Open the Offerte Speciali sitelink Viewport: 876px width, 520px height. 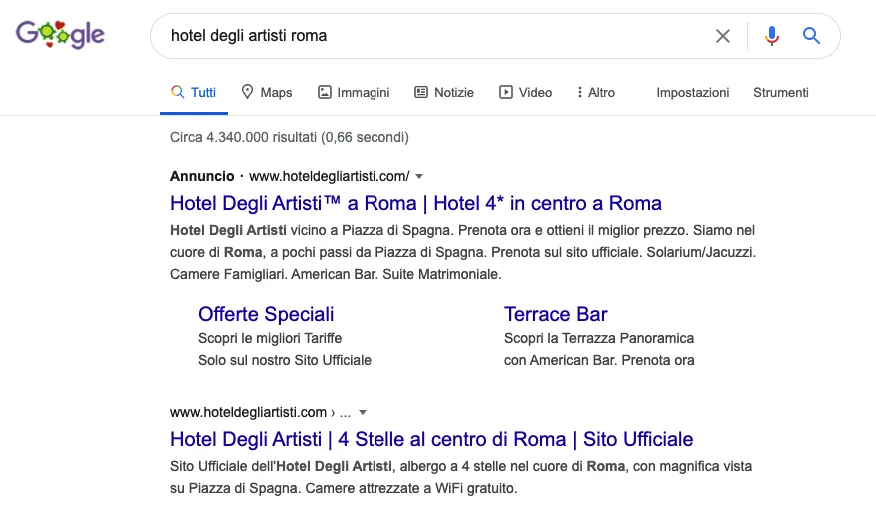[x=266, y=314]
